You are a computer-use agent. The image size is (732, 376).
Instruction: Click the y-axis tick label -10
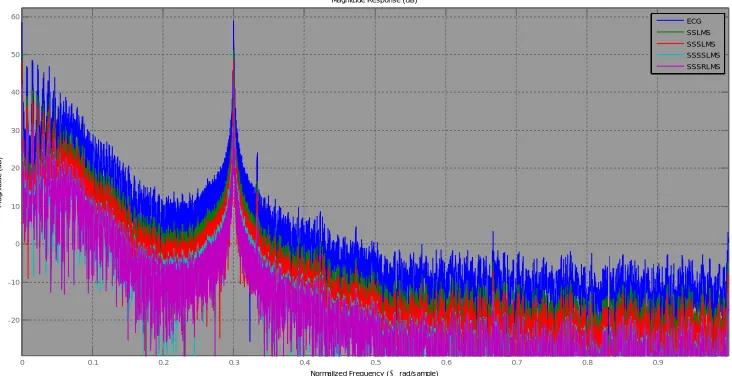[x=13, y=282]
